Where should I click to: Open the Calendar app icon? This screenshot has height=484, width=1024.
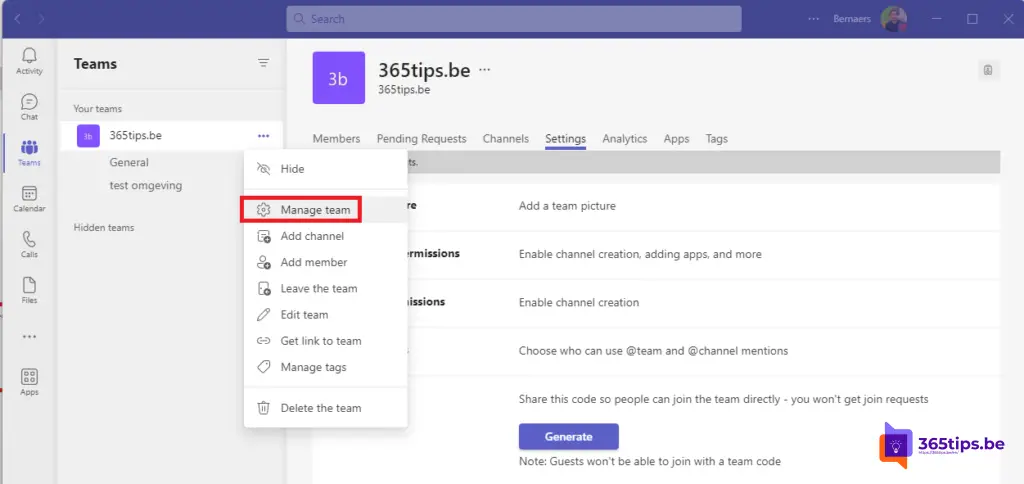coord(29,199)
